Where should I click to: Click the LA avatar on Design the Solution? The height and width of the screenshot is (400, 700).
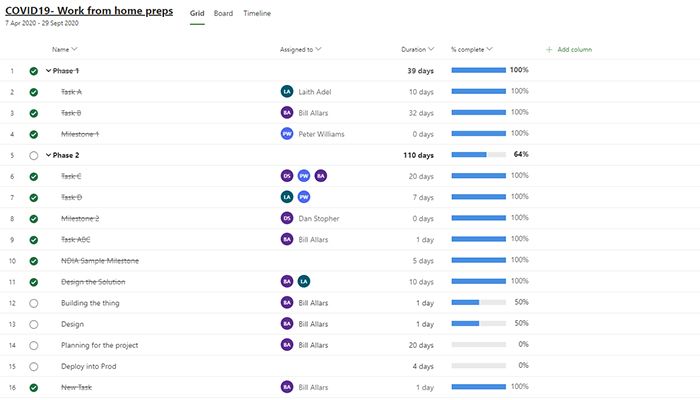304,281
